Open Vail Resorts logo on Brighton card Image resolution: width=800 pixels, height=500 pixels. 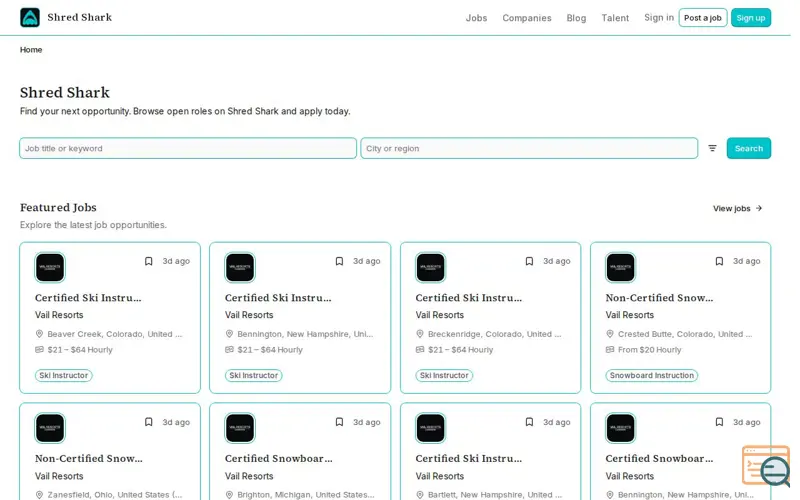pos(240,428)
